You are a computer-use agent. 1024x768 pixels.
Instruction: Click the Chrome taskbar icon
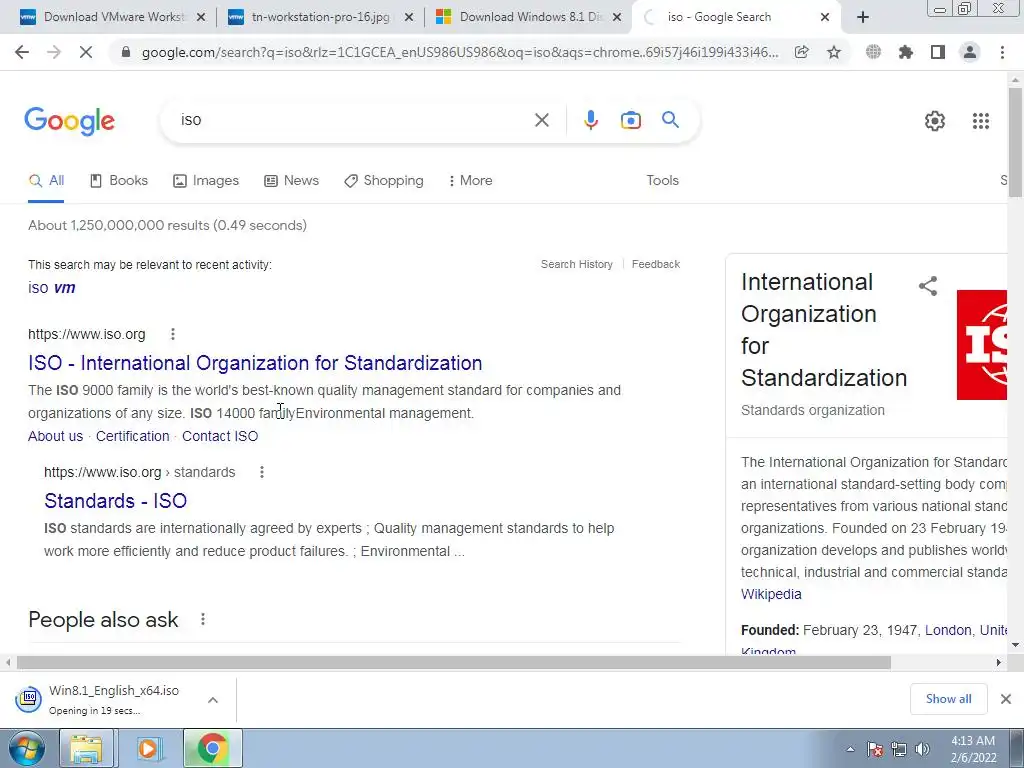(212, 749)
